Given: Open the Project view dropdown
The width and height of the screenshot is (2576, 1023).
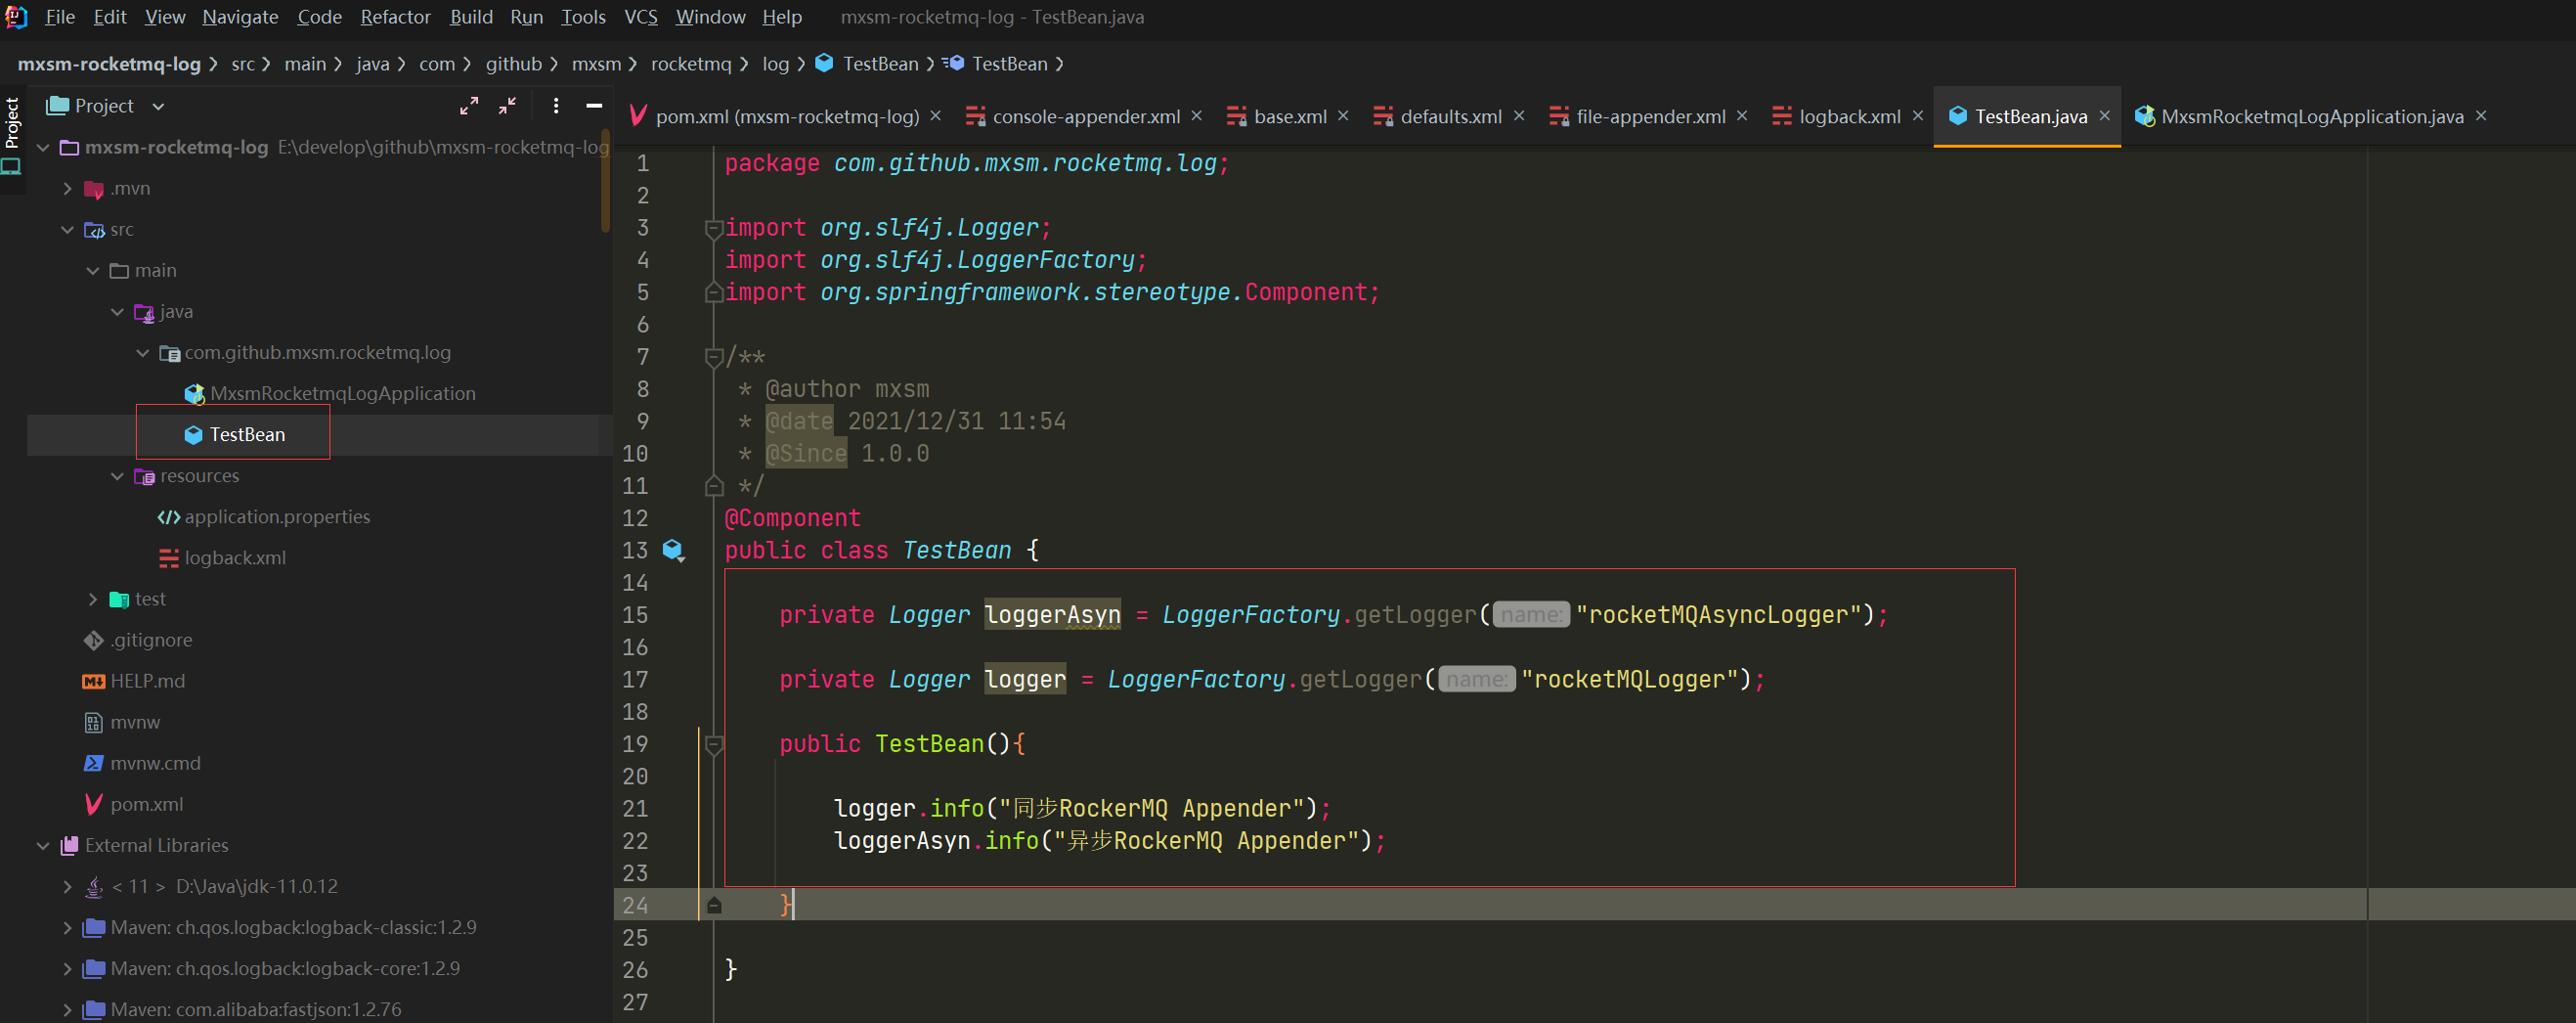Looking at the screenshot, I should pos(158,106).
